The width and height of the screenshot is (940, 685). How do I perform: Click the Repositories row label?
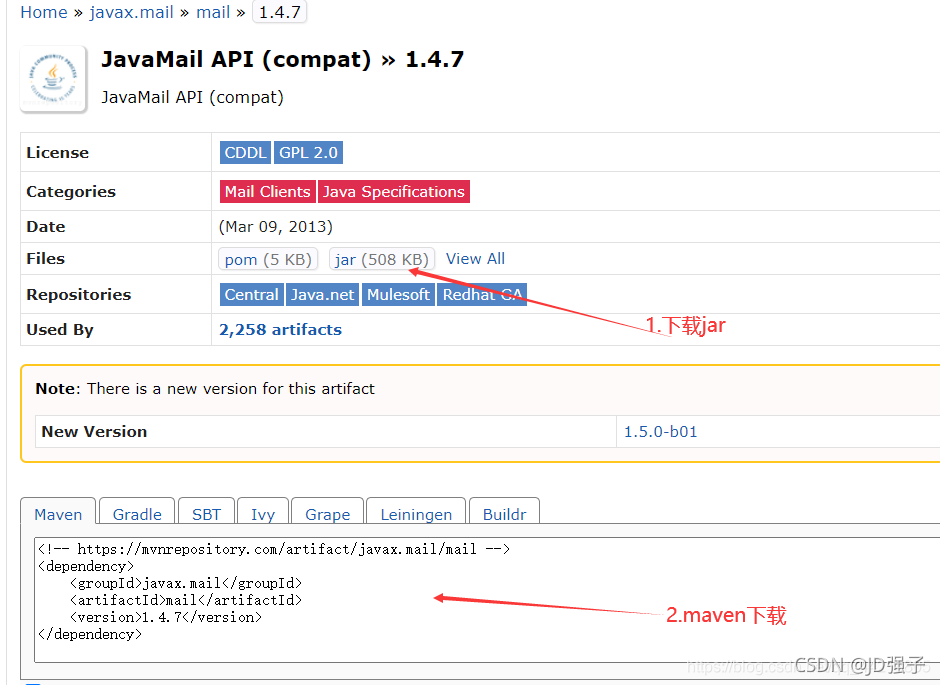click(79, 294)
